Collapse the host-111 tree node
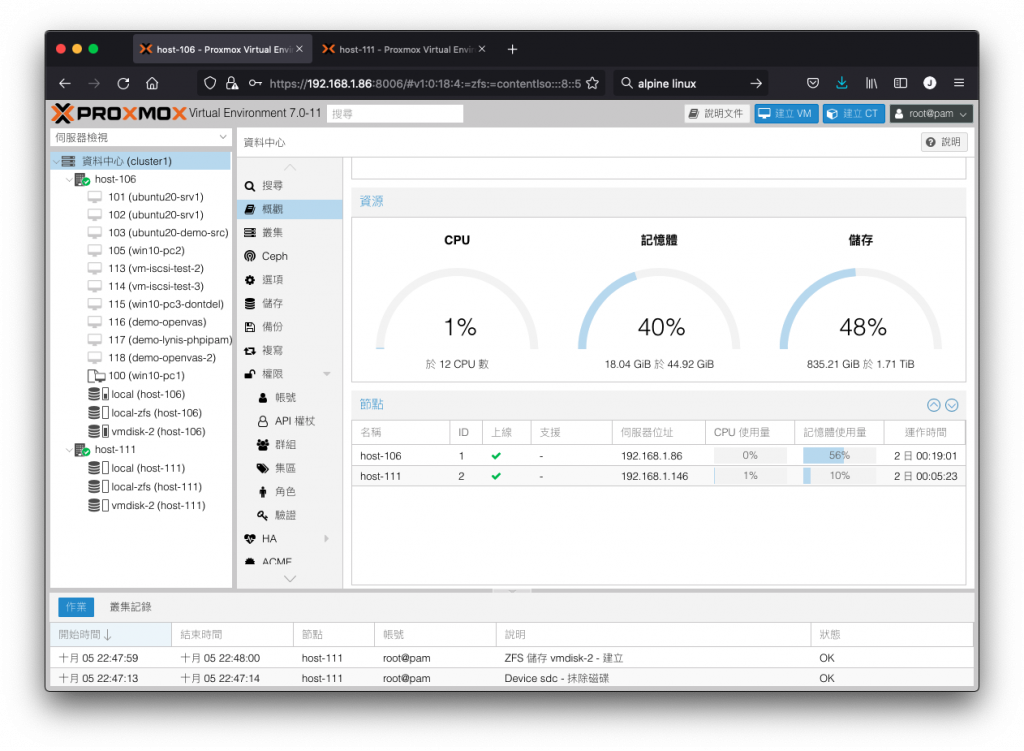The height and width of the screenshot is (751, 1024). coord(69,449)
